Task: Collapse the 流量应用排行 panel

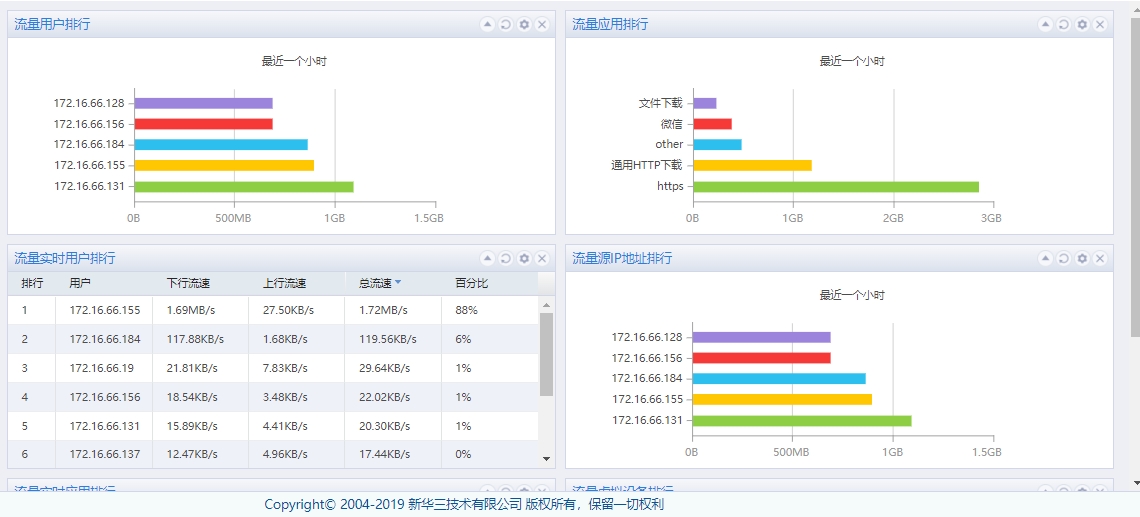Action: [x=1045, y=24]
